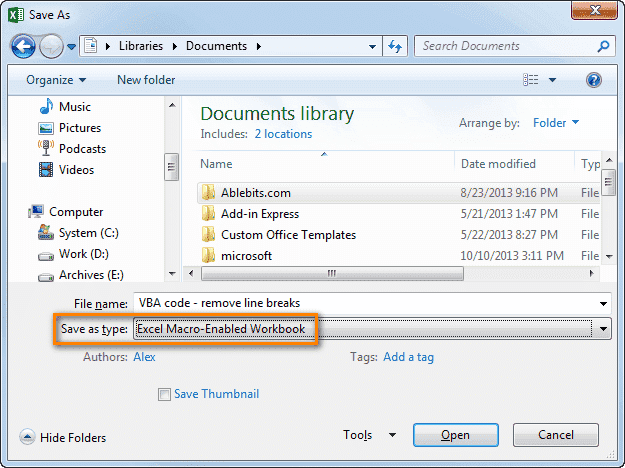Open the Organize menu
The image size is (625, 468).
[56, 80]
